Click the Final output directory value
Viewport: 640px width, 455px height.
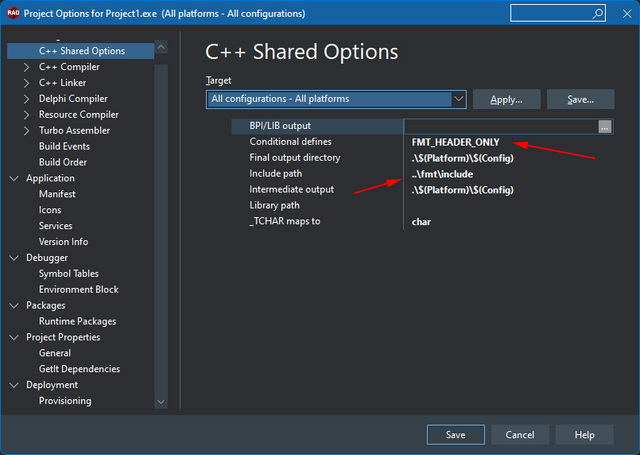click(462, 158)
